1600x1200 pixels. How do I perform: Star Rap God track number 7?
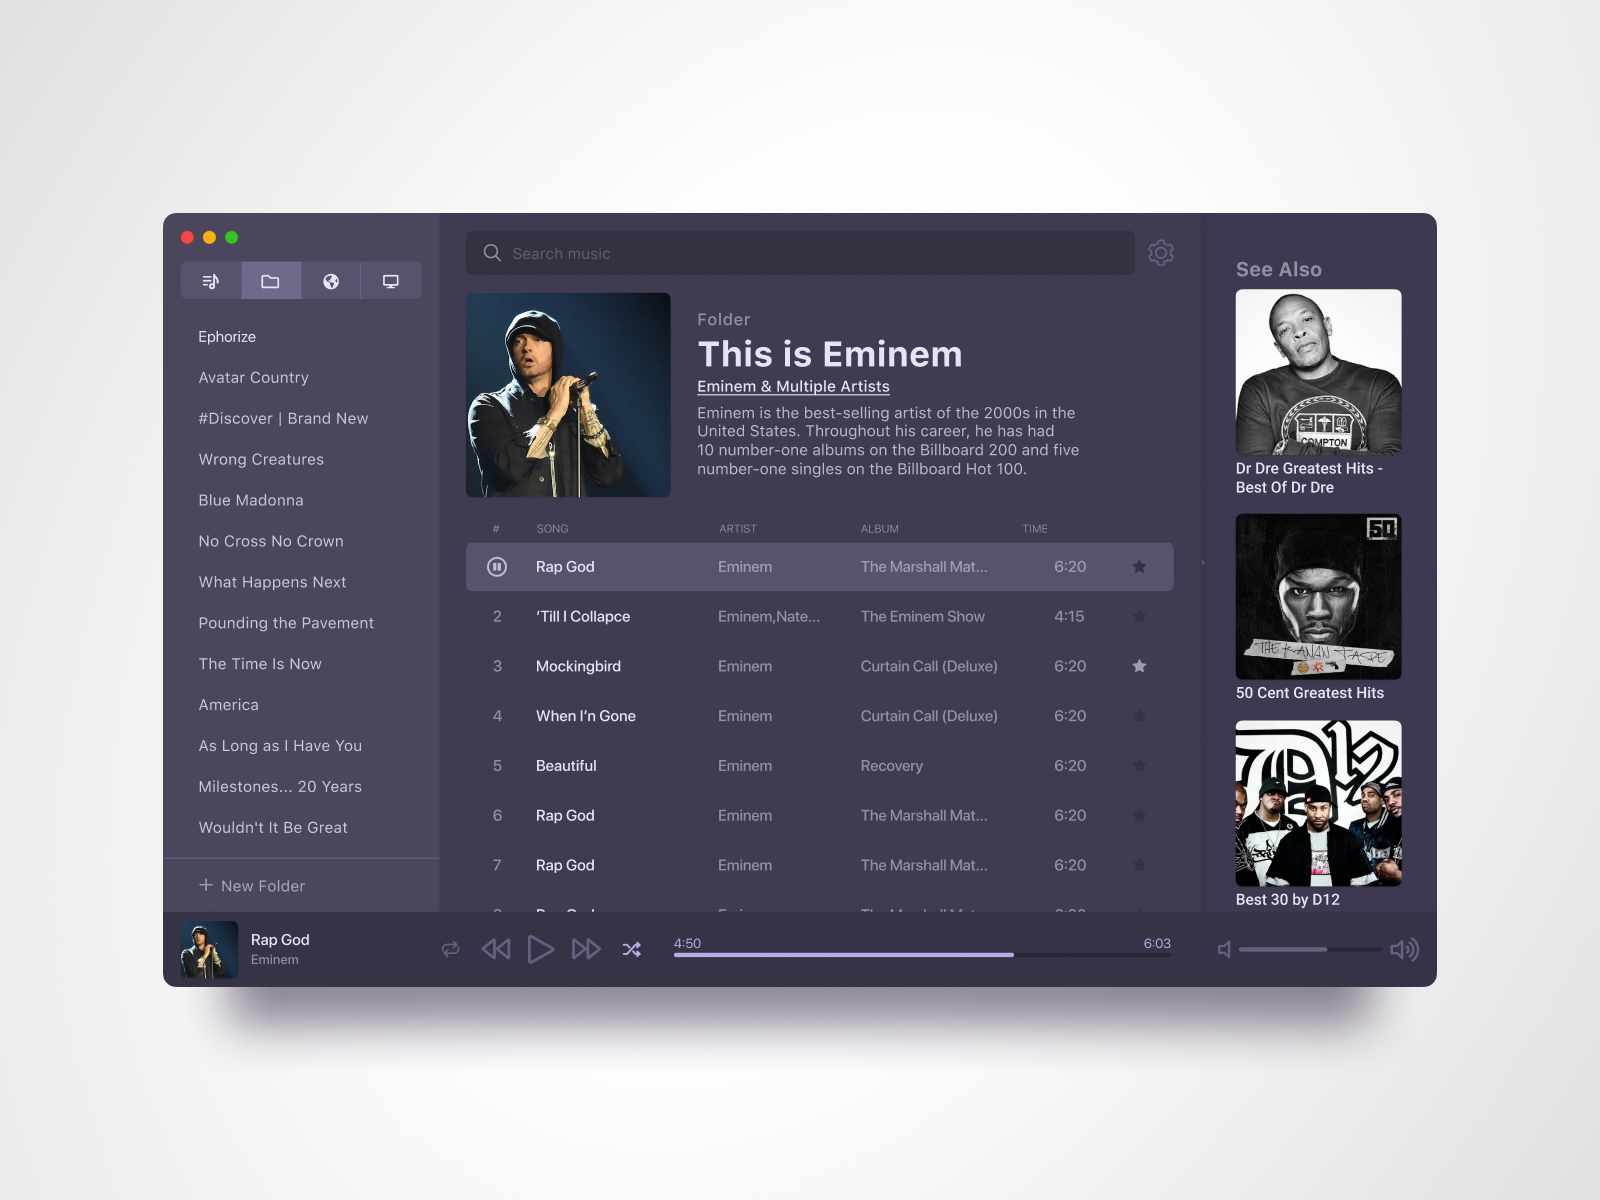(x=1139, y=865)
